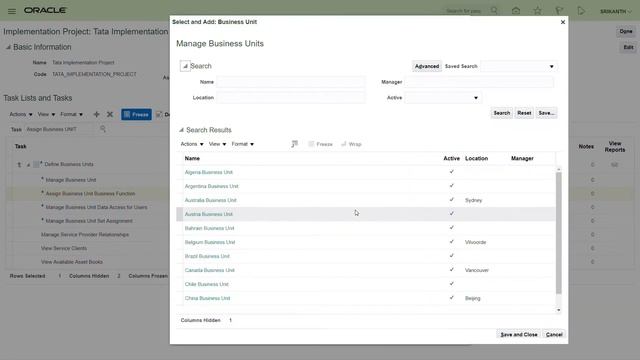The width and height of the screenshot is (640, 360).
Task: Open Algeria Business Unit link
Action: (209, 172)
